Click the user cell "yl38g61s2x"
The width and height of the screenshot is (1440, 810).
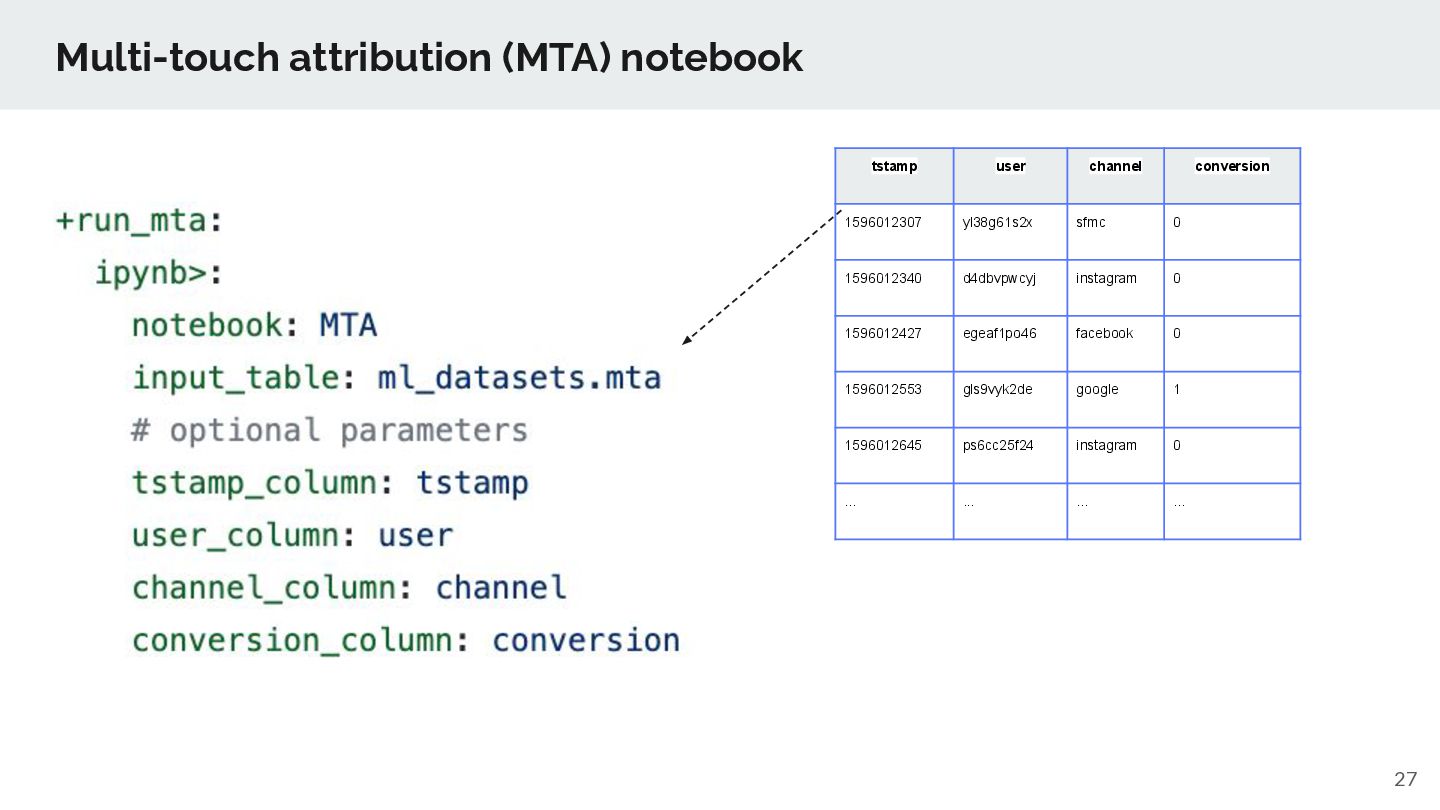click(x=1010, y=232)
